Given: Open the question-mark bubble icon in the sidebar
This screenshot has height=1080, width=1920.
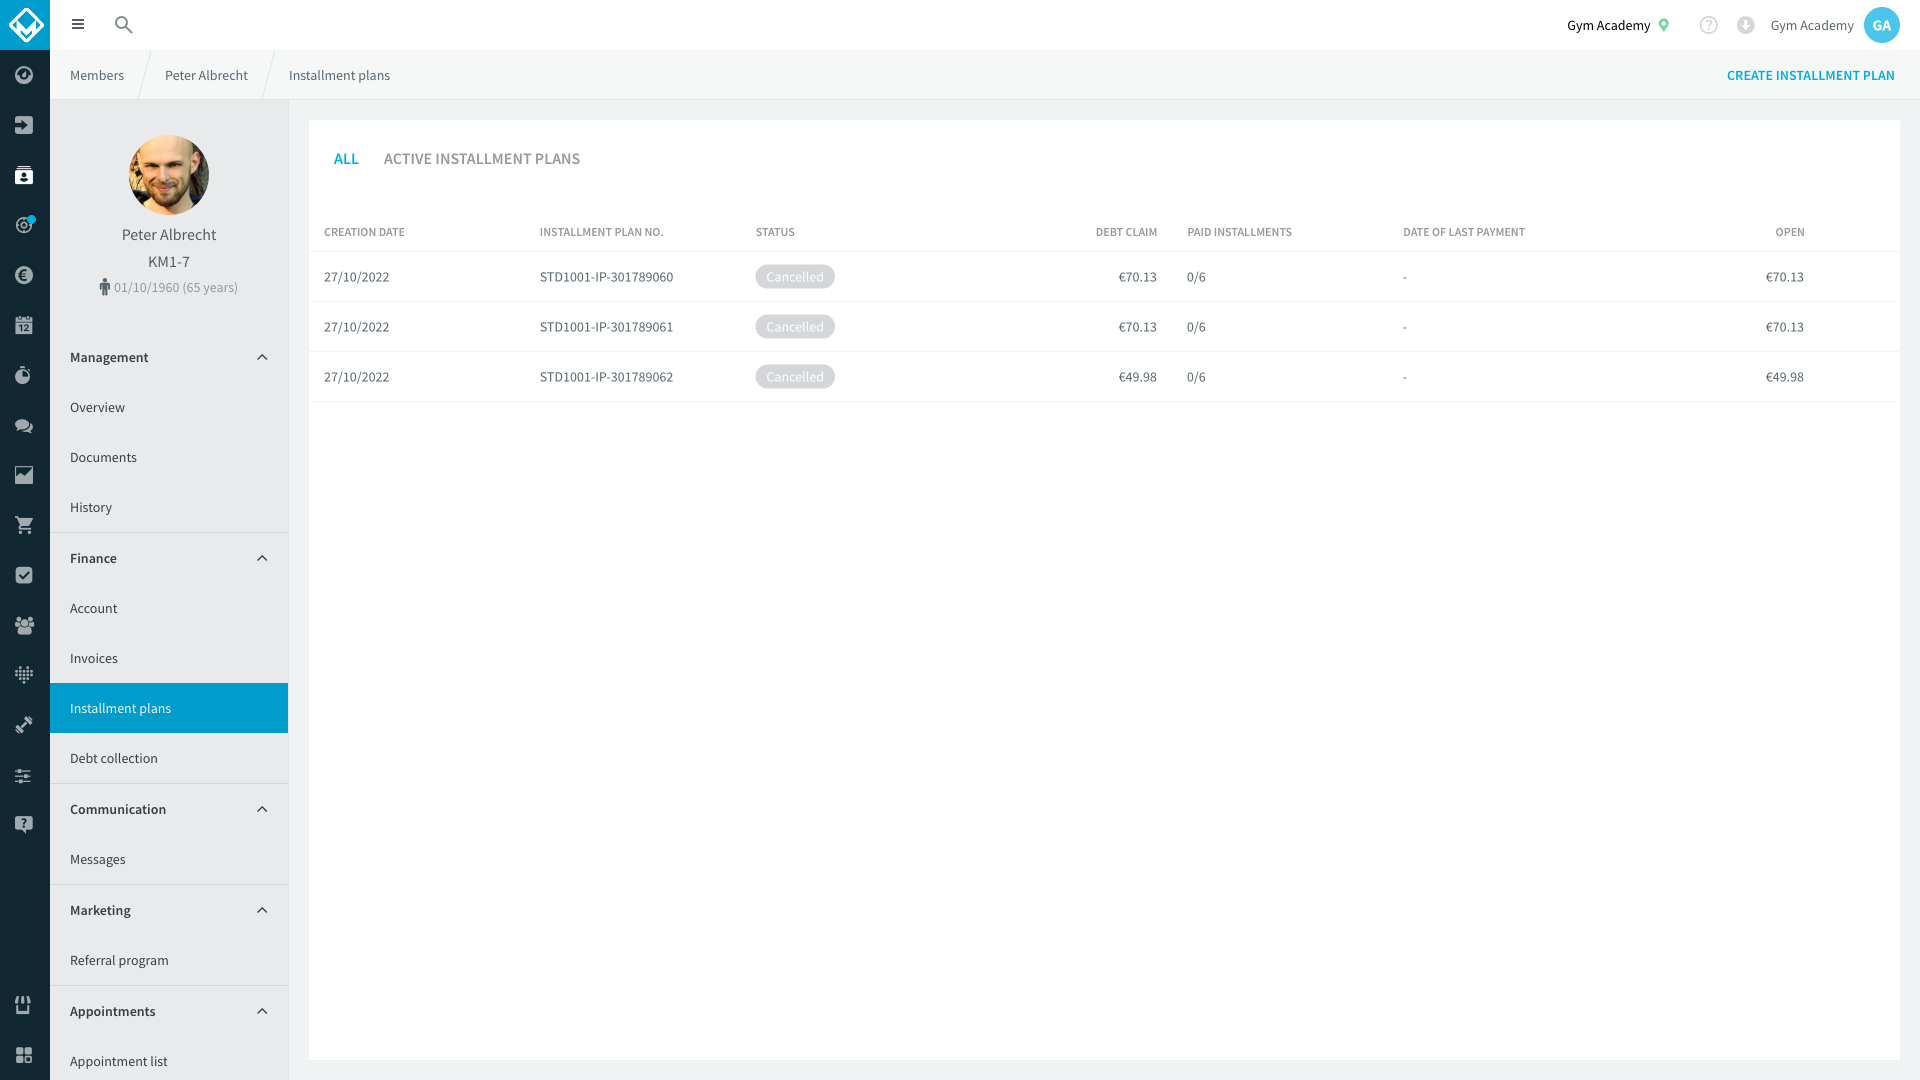Looking at the screenshot, I should tap(24, 824).
